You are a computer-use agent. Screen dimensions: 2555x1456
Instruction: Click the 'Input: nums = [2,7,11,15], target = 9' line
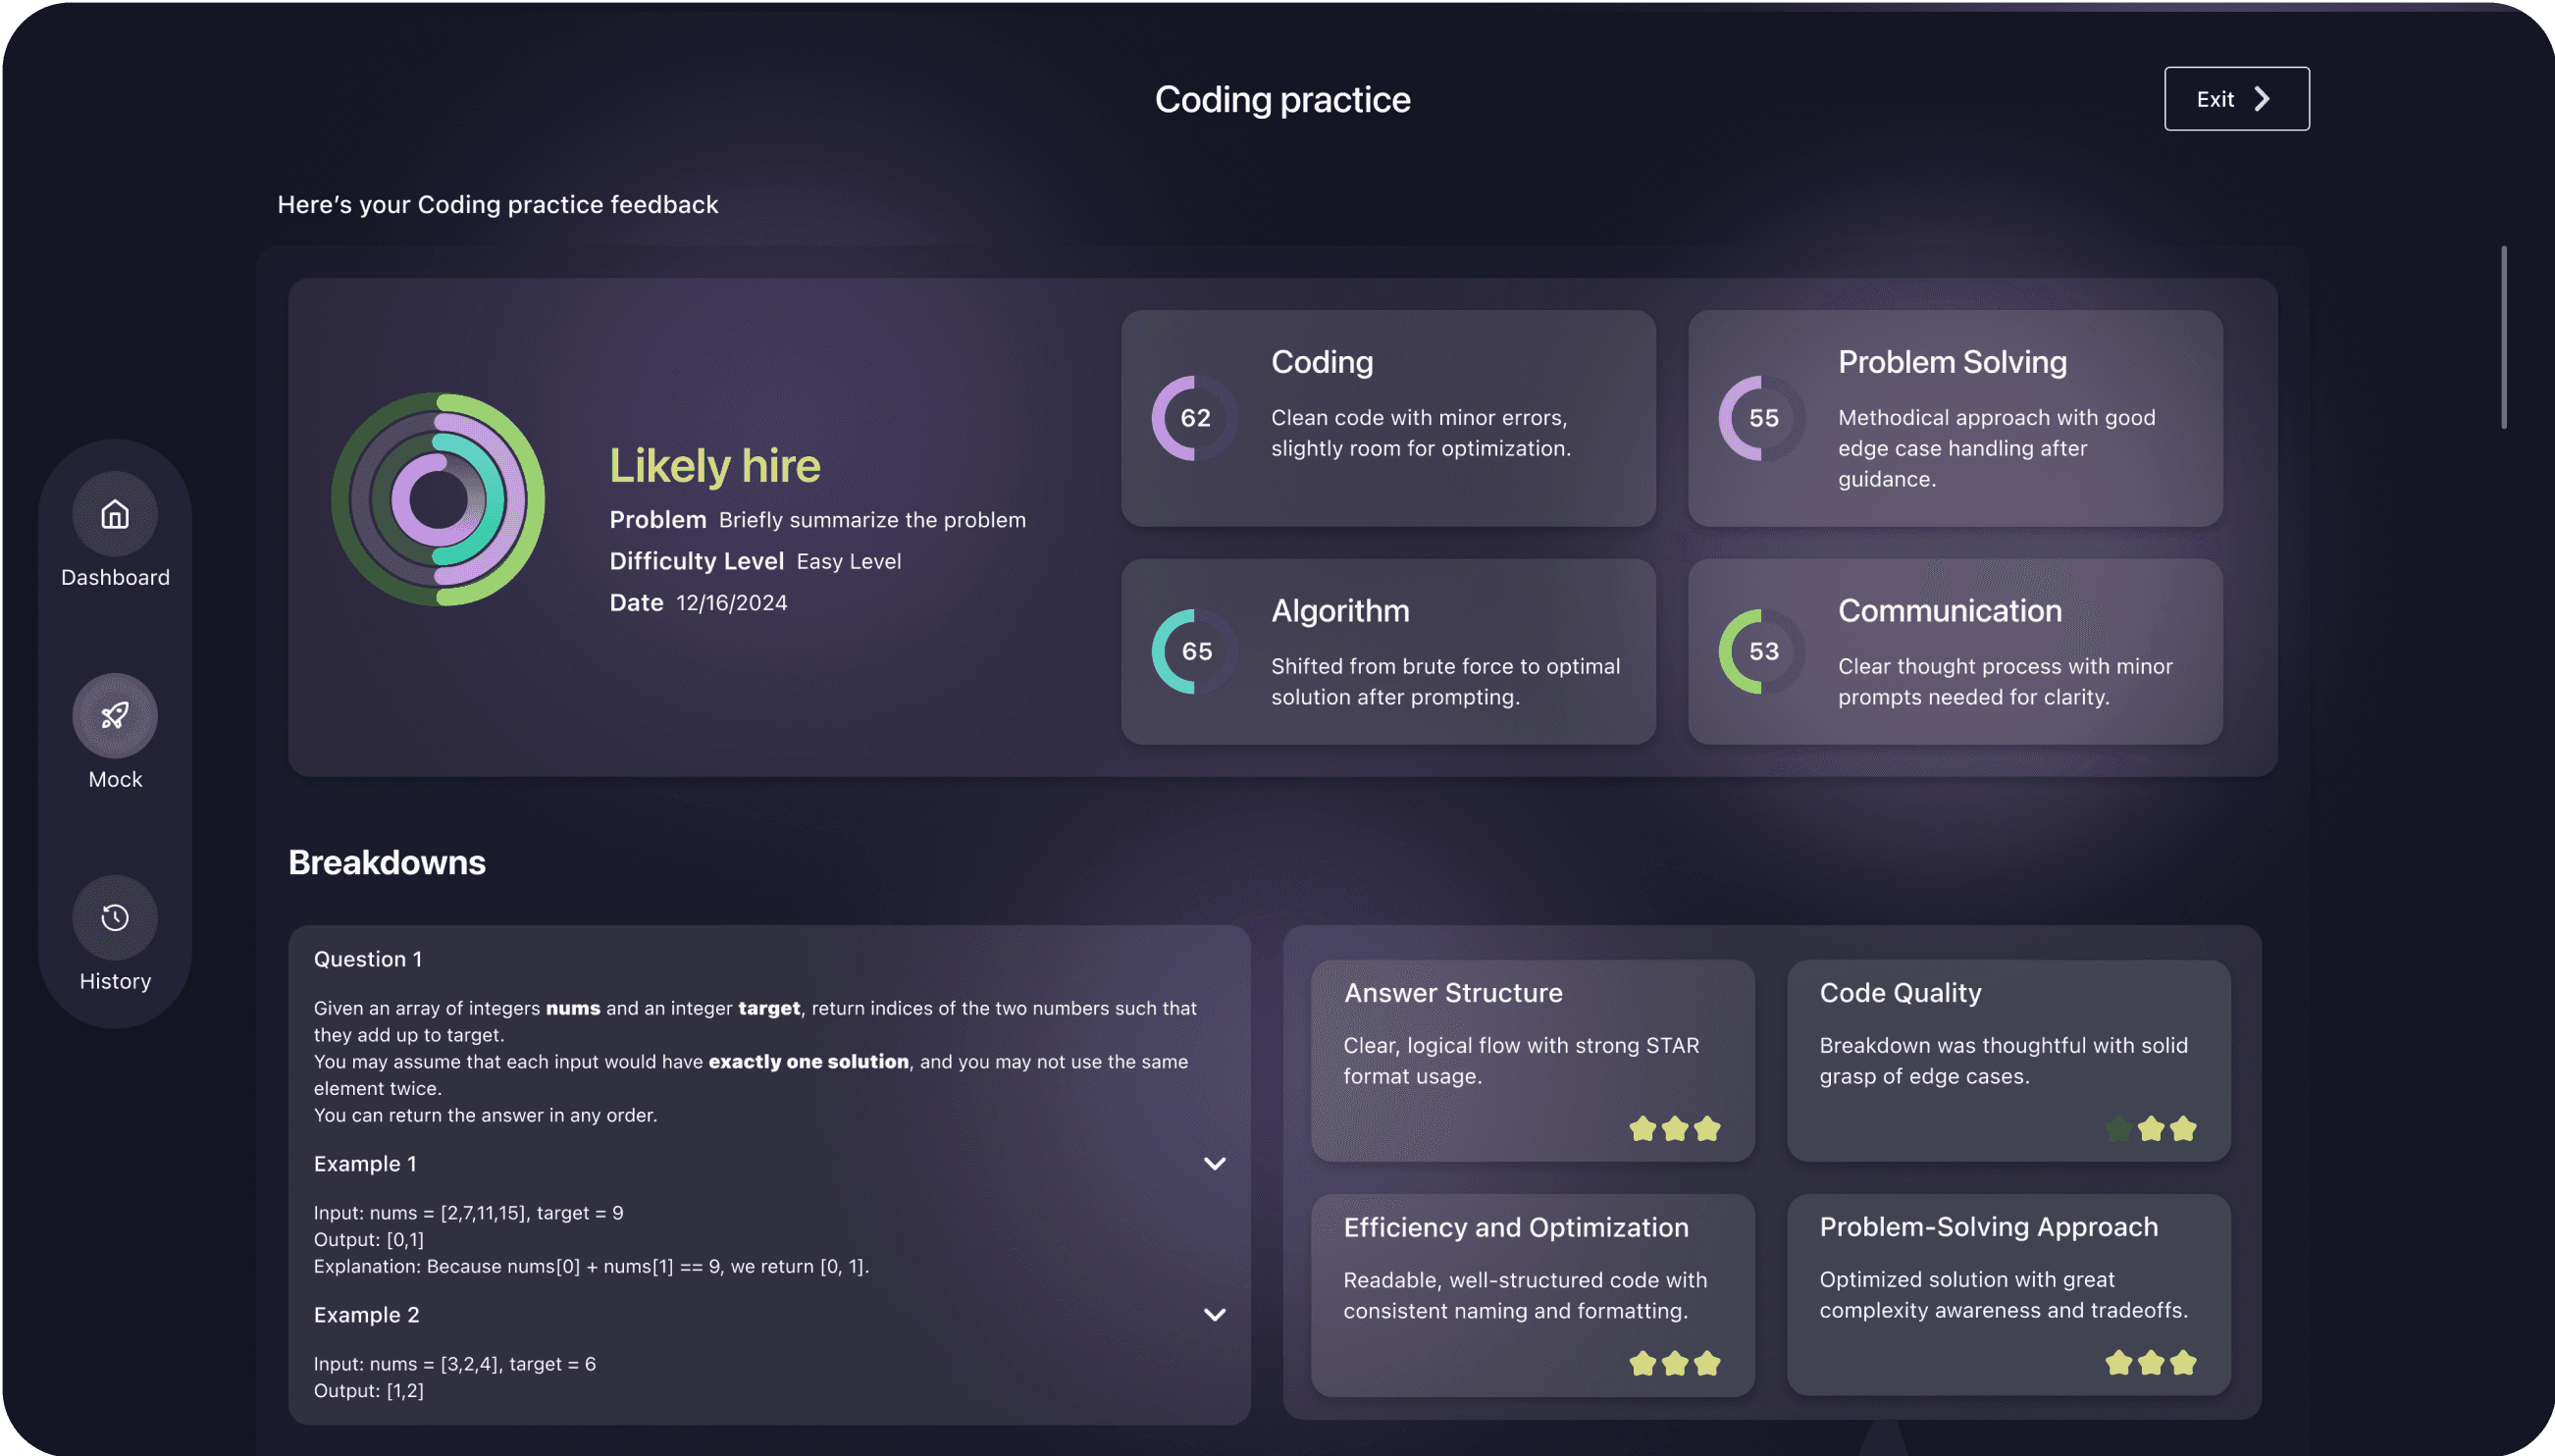[468, 1213]
